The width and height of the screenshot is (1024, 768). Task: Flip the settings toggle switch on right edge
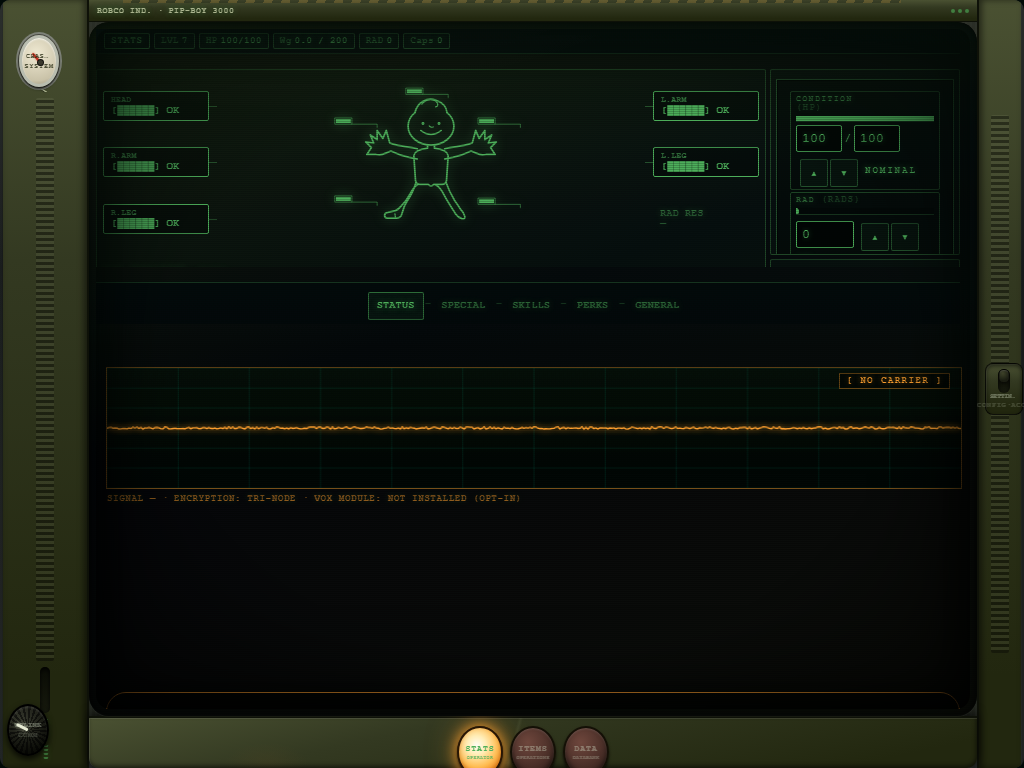[x=1004, y=381]
